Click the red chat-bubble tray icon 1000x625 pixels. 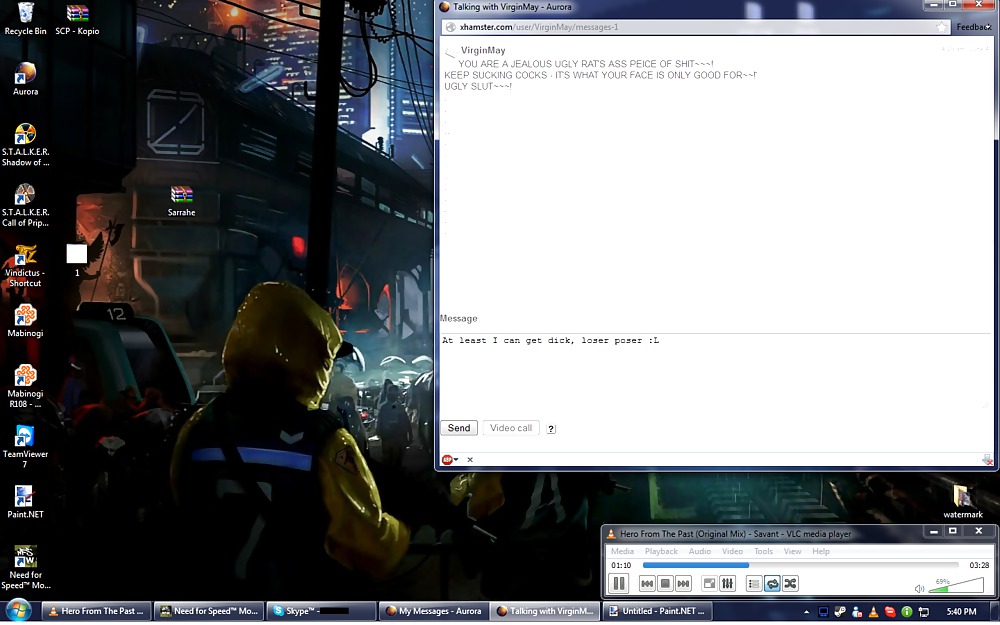[890, 612]
